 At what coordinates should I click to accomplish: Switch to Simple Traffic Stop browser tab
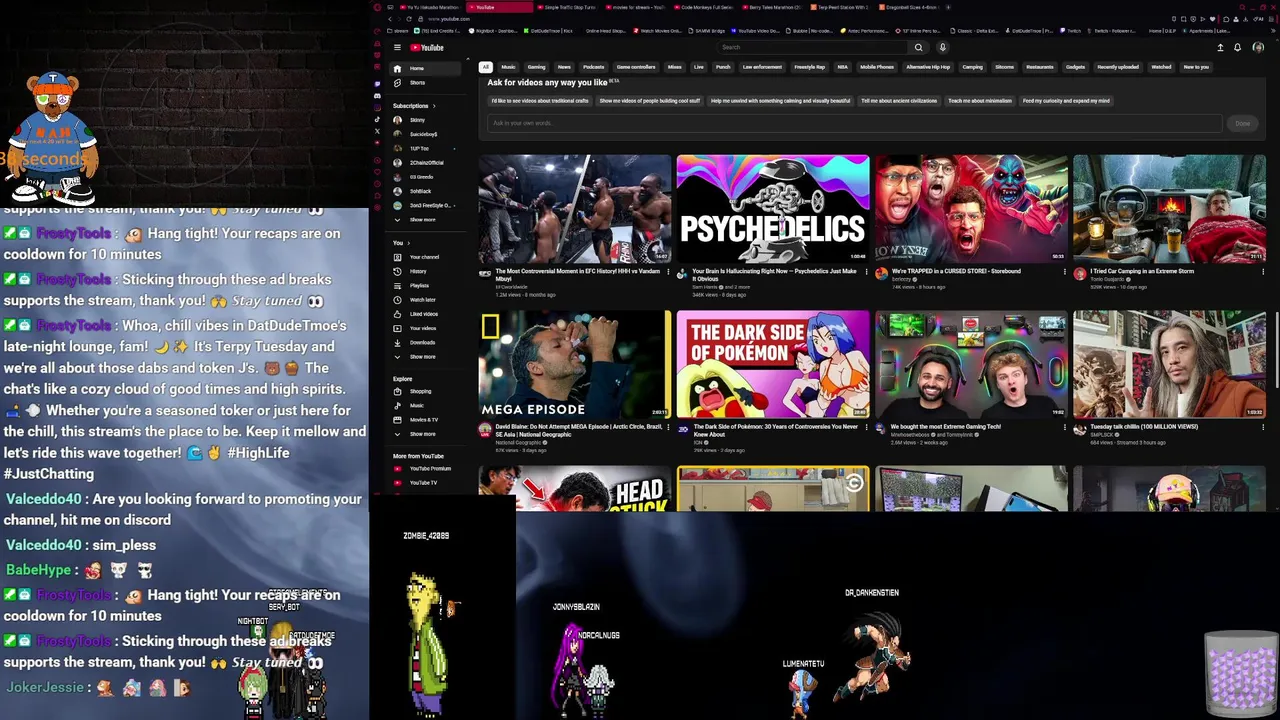click(567, 7)
